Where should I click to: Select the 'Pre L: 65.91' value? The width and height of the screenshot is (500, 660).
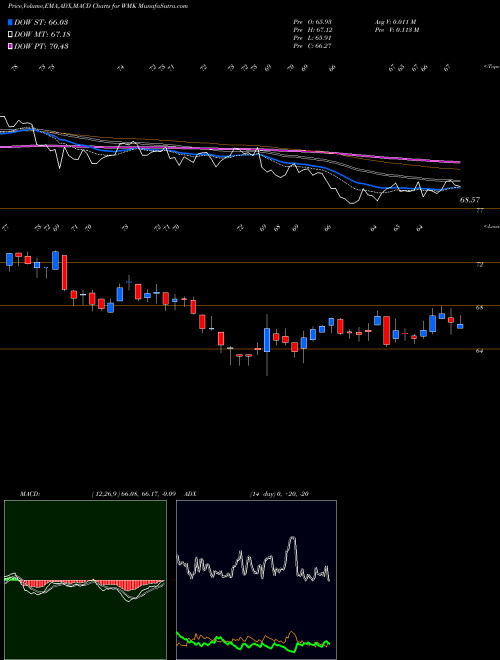pos(313,38)
